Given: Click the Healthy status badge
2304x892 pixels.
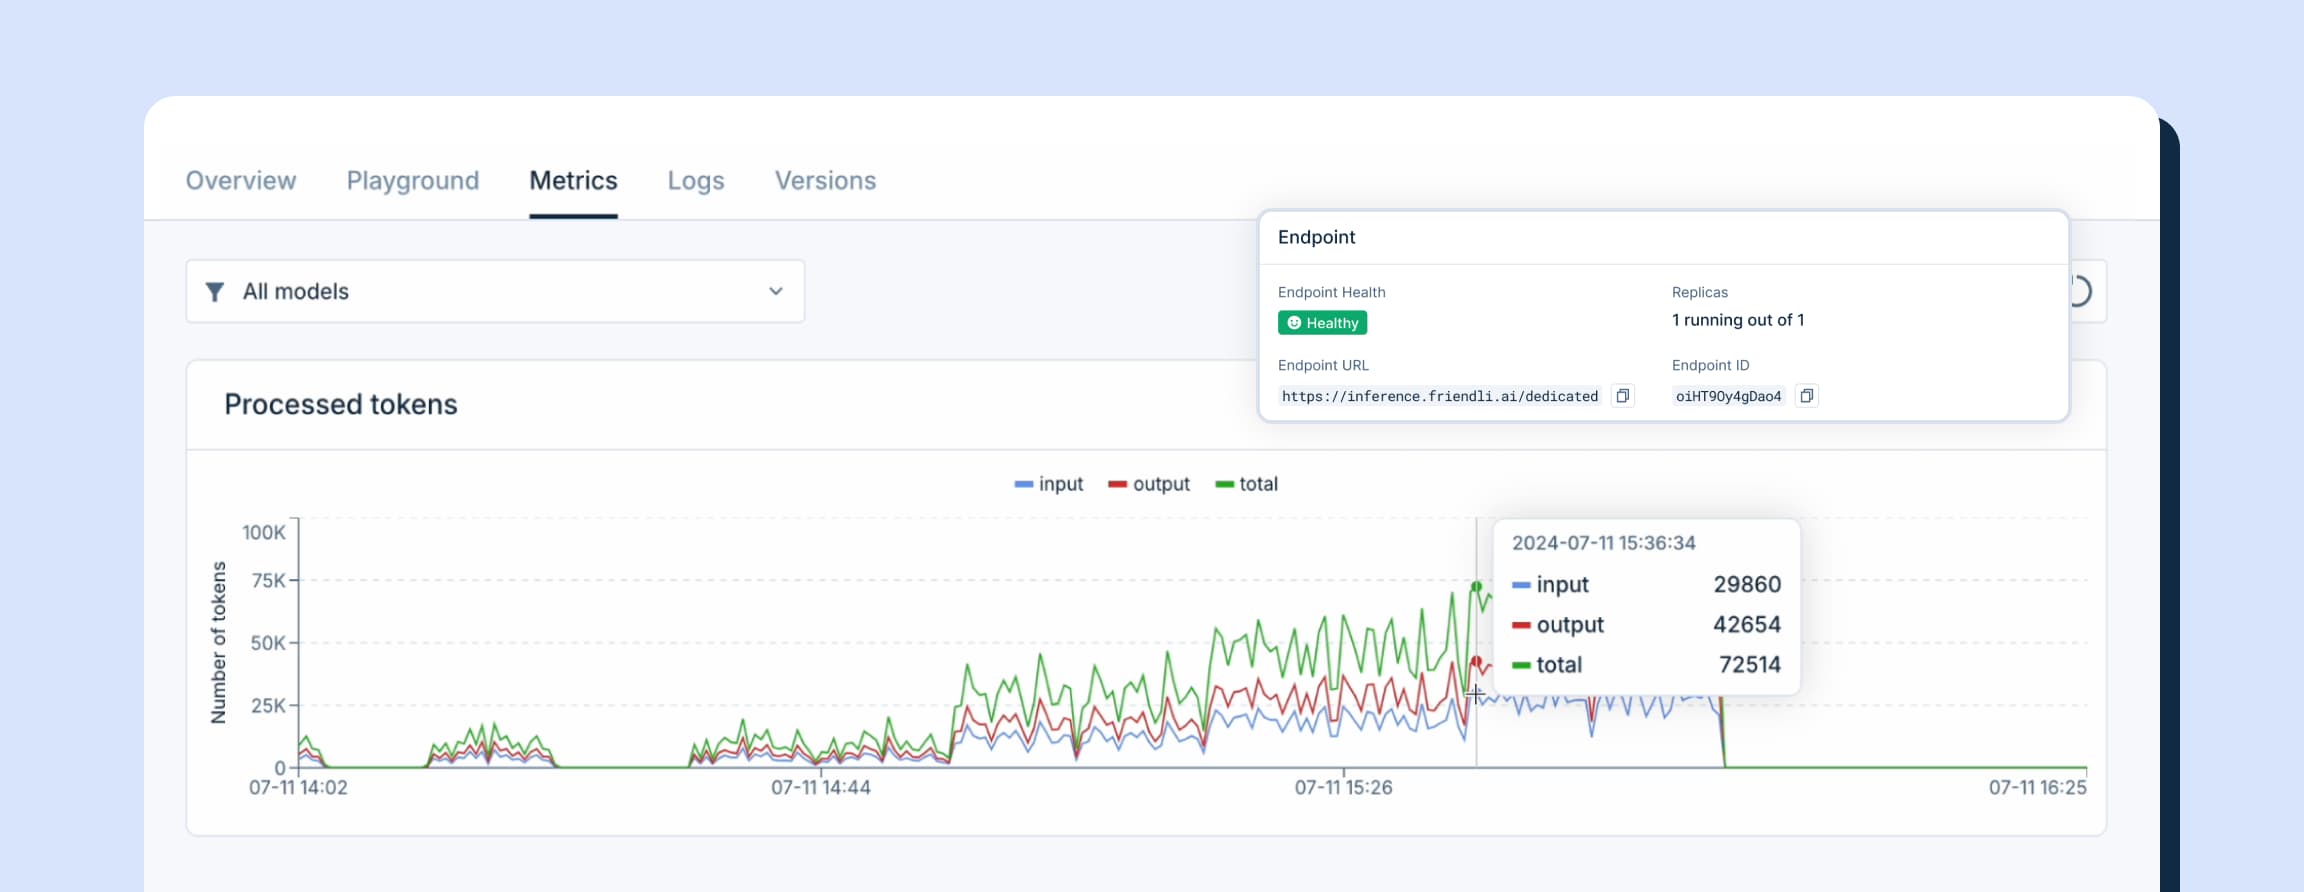Looking at the screenshot, I should [1322, 323].
